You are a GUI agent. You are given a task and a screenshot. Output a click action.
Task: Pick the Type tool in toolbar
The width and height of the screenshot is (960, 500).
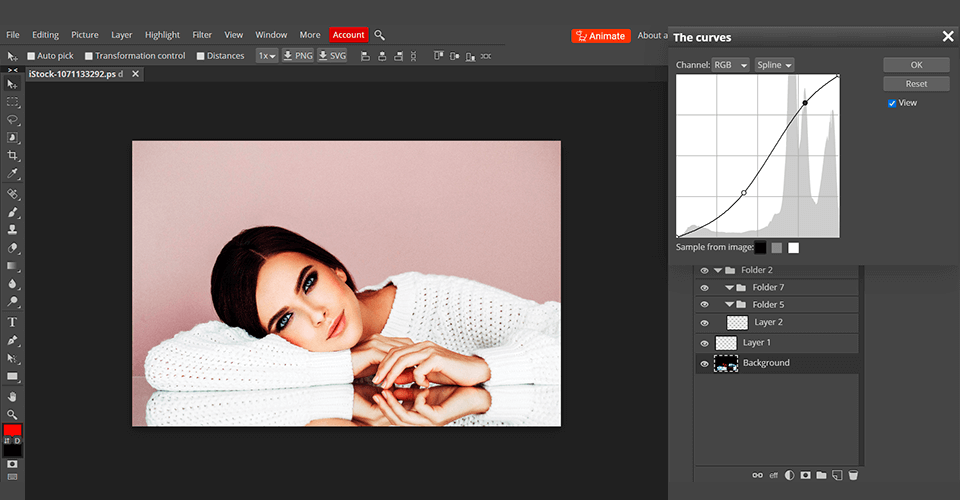(x=13, y=322)
